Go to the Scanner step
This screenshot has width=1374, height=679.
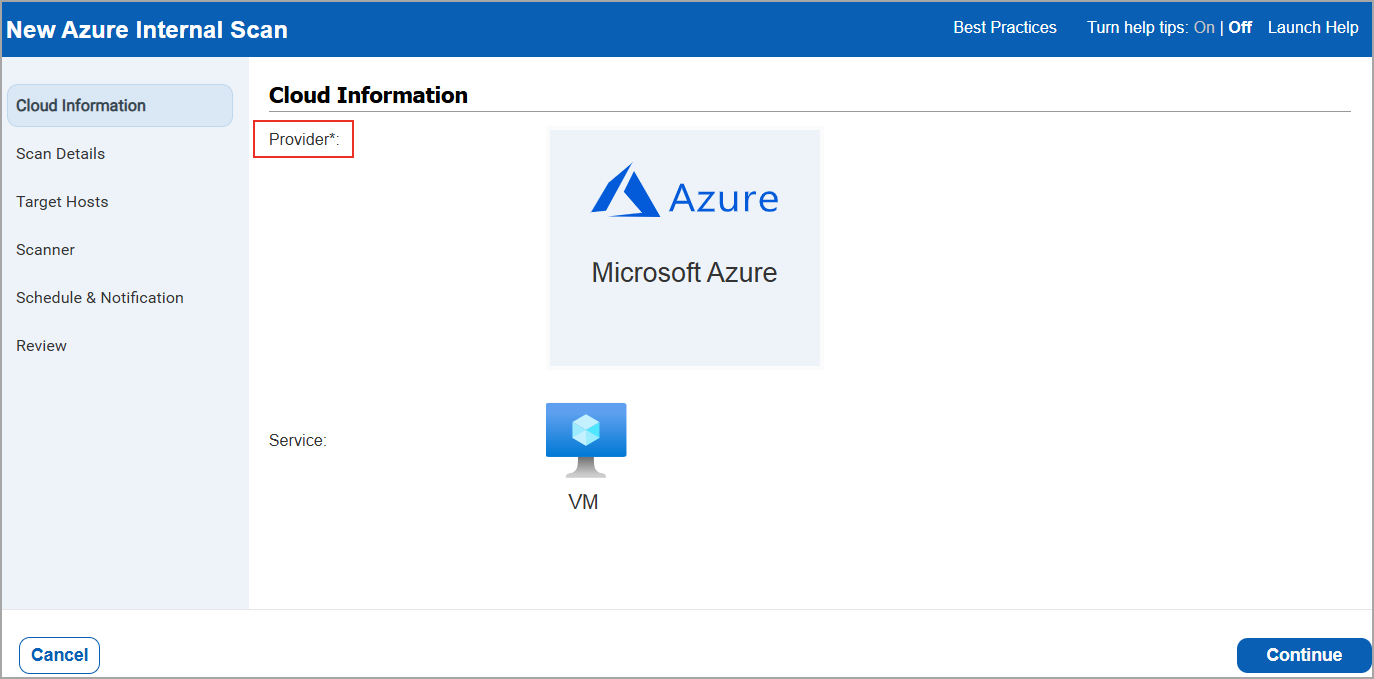(x=45, y=249)
